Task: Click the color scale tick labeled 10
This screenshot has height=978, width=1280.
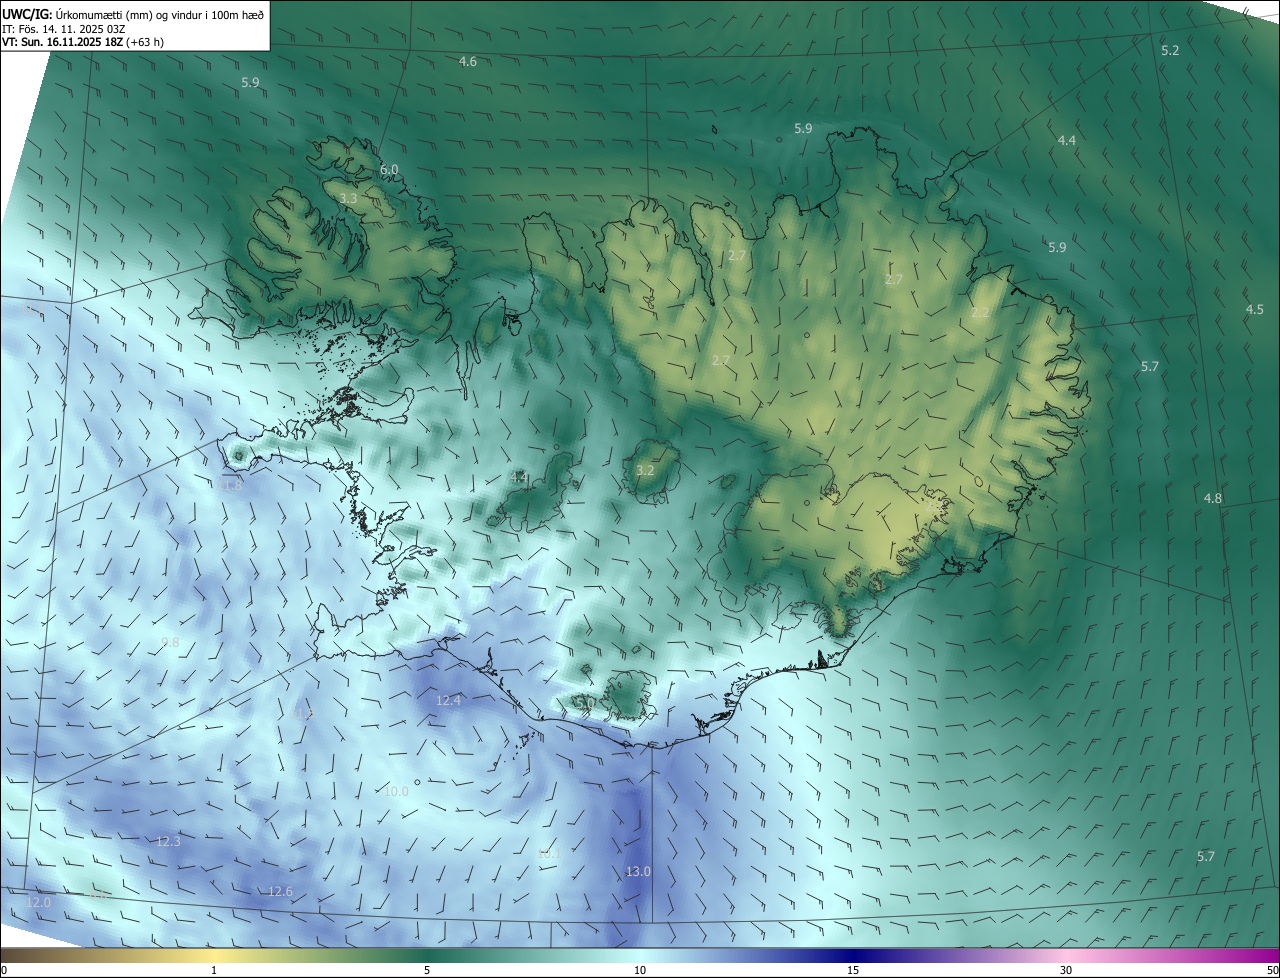Action: pos(640,970)
